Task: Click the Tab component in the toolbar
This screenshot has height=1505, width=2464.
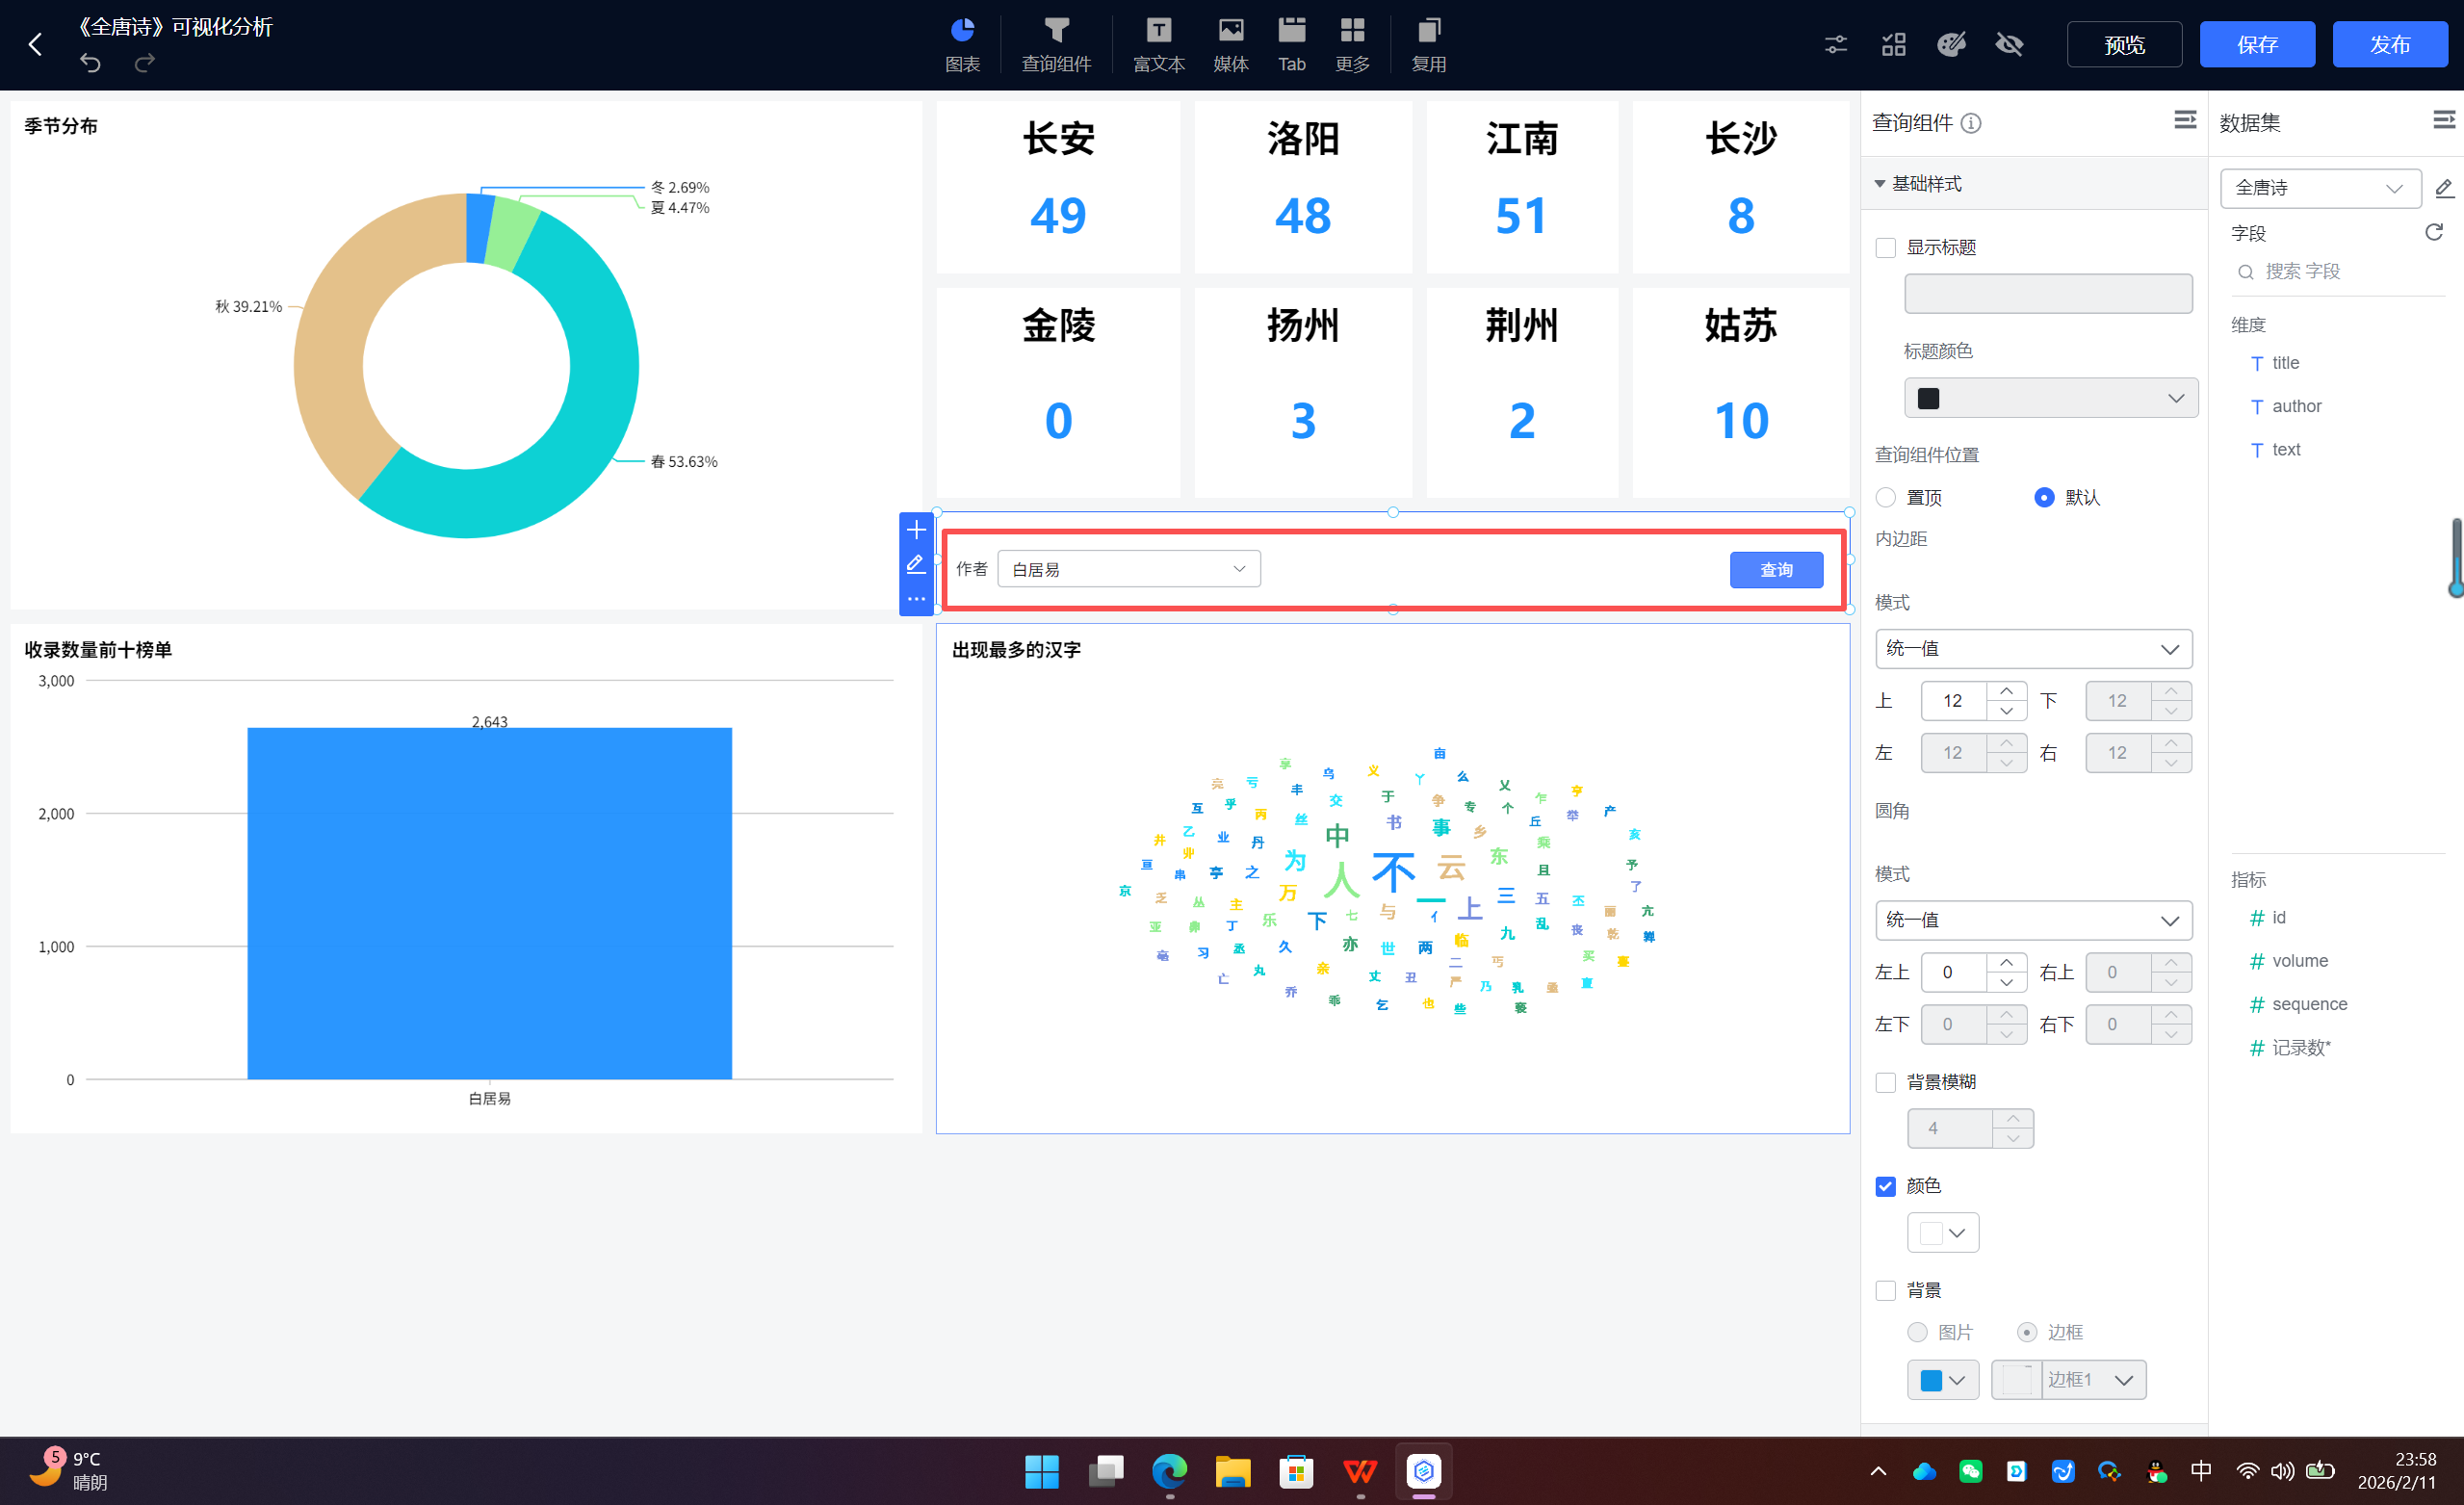Action: coord(1291,44)
